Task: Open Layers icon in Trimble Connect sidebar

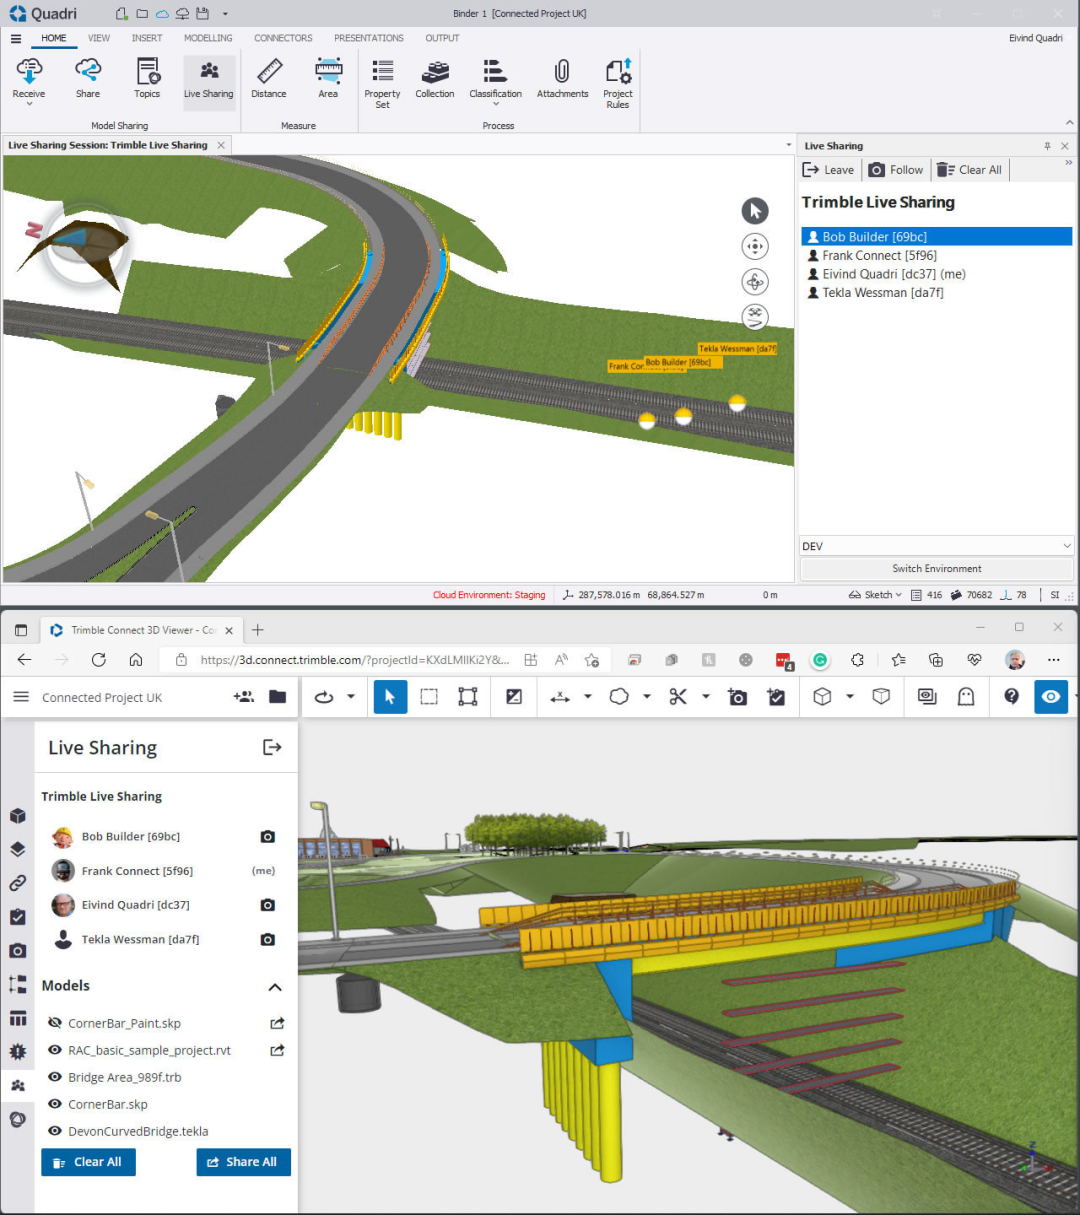Action: [x=18, y=850]
